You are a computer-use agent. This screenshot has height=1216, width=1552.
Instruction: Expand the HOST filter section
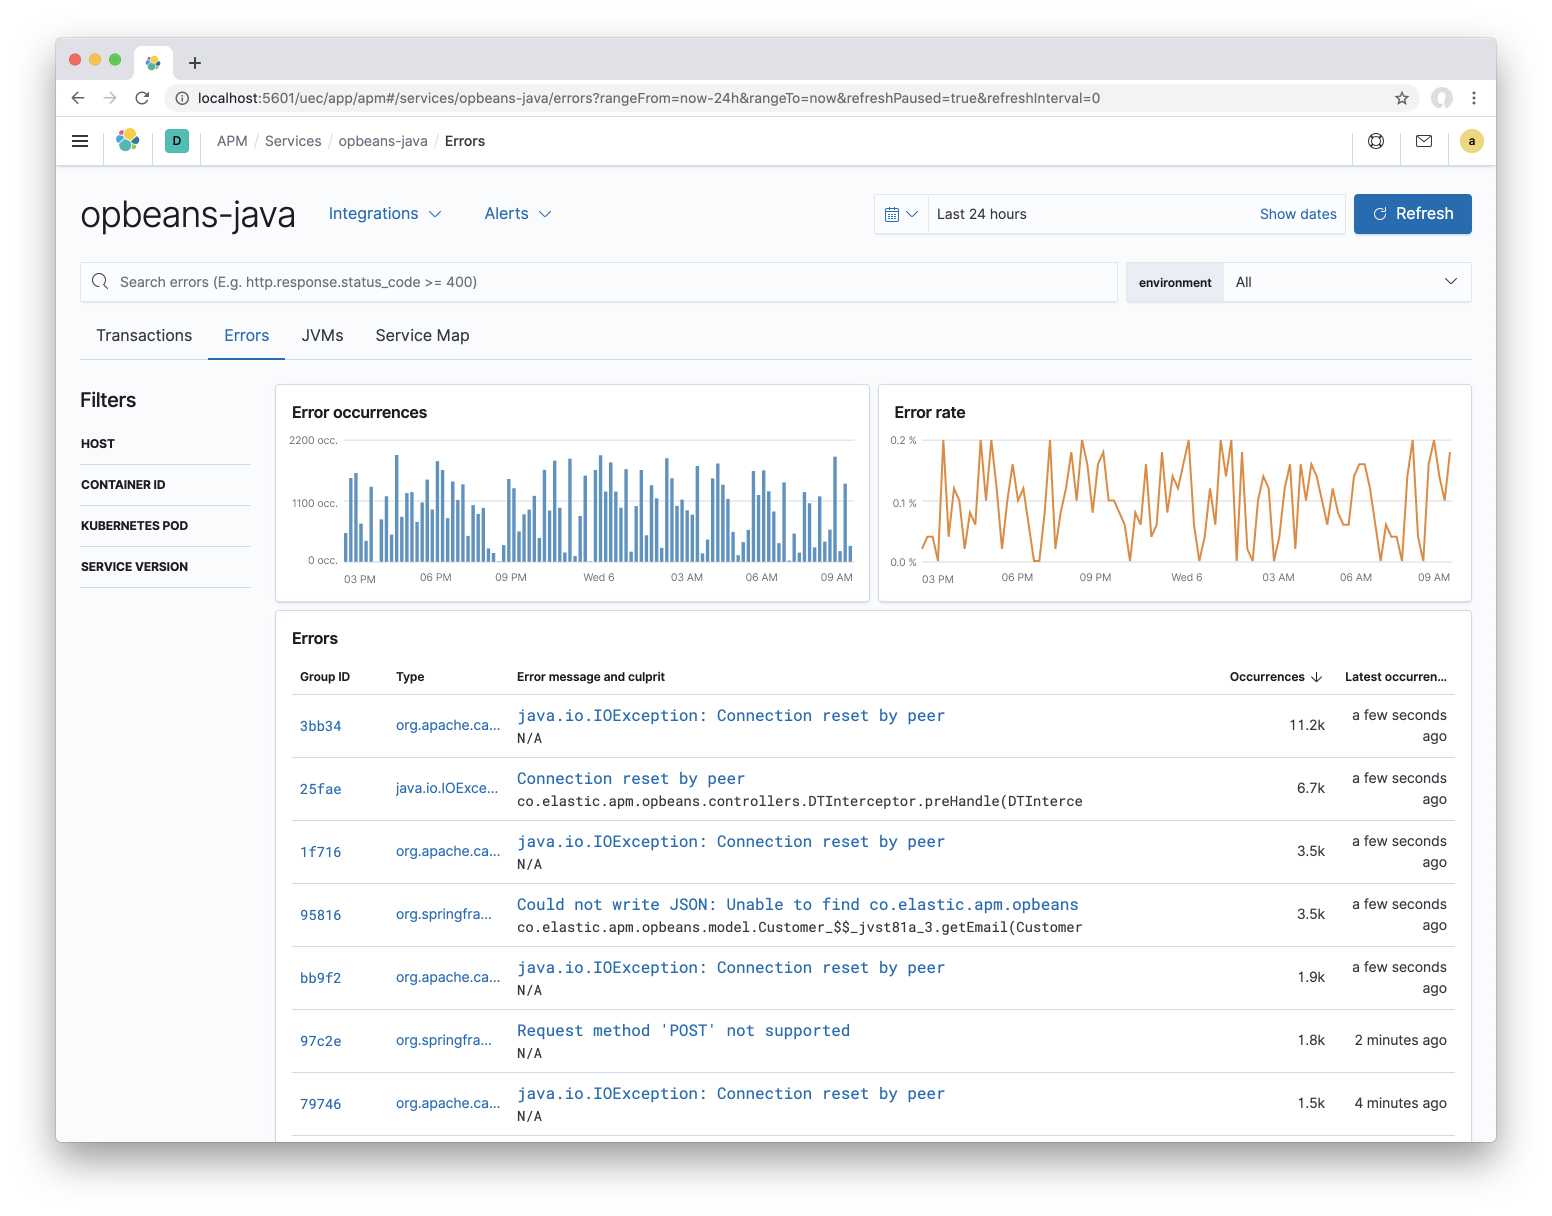tap(97, 443)
